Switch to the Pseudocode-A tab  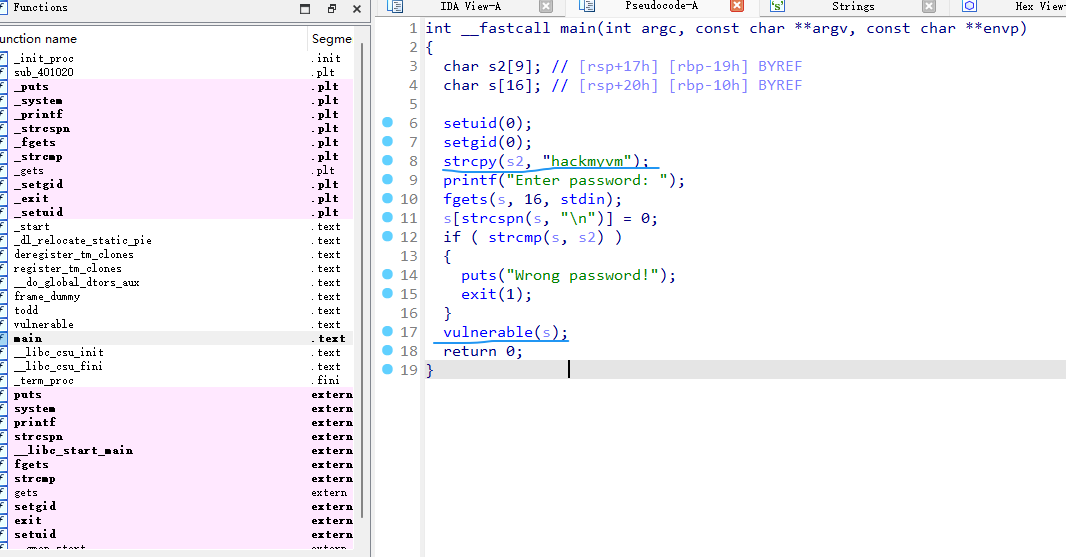(x=661, y=6)
